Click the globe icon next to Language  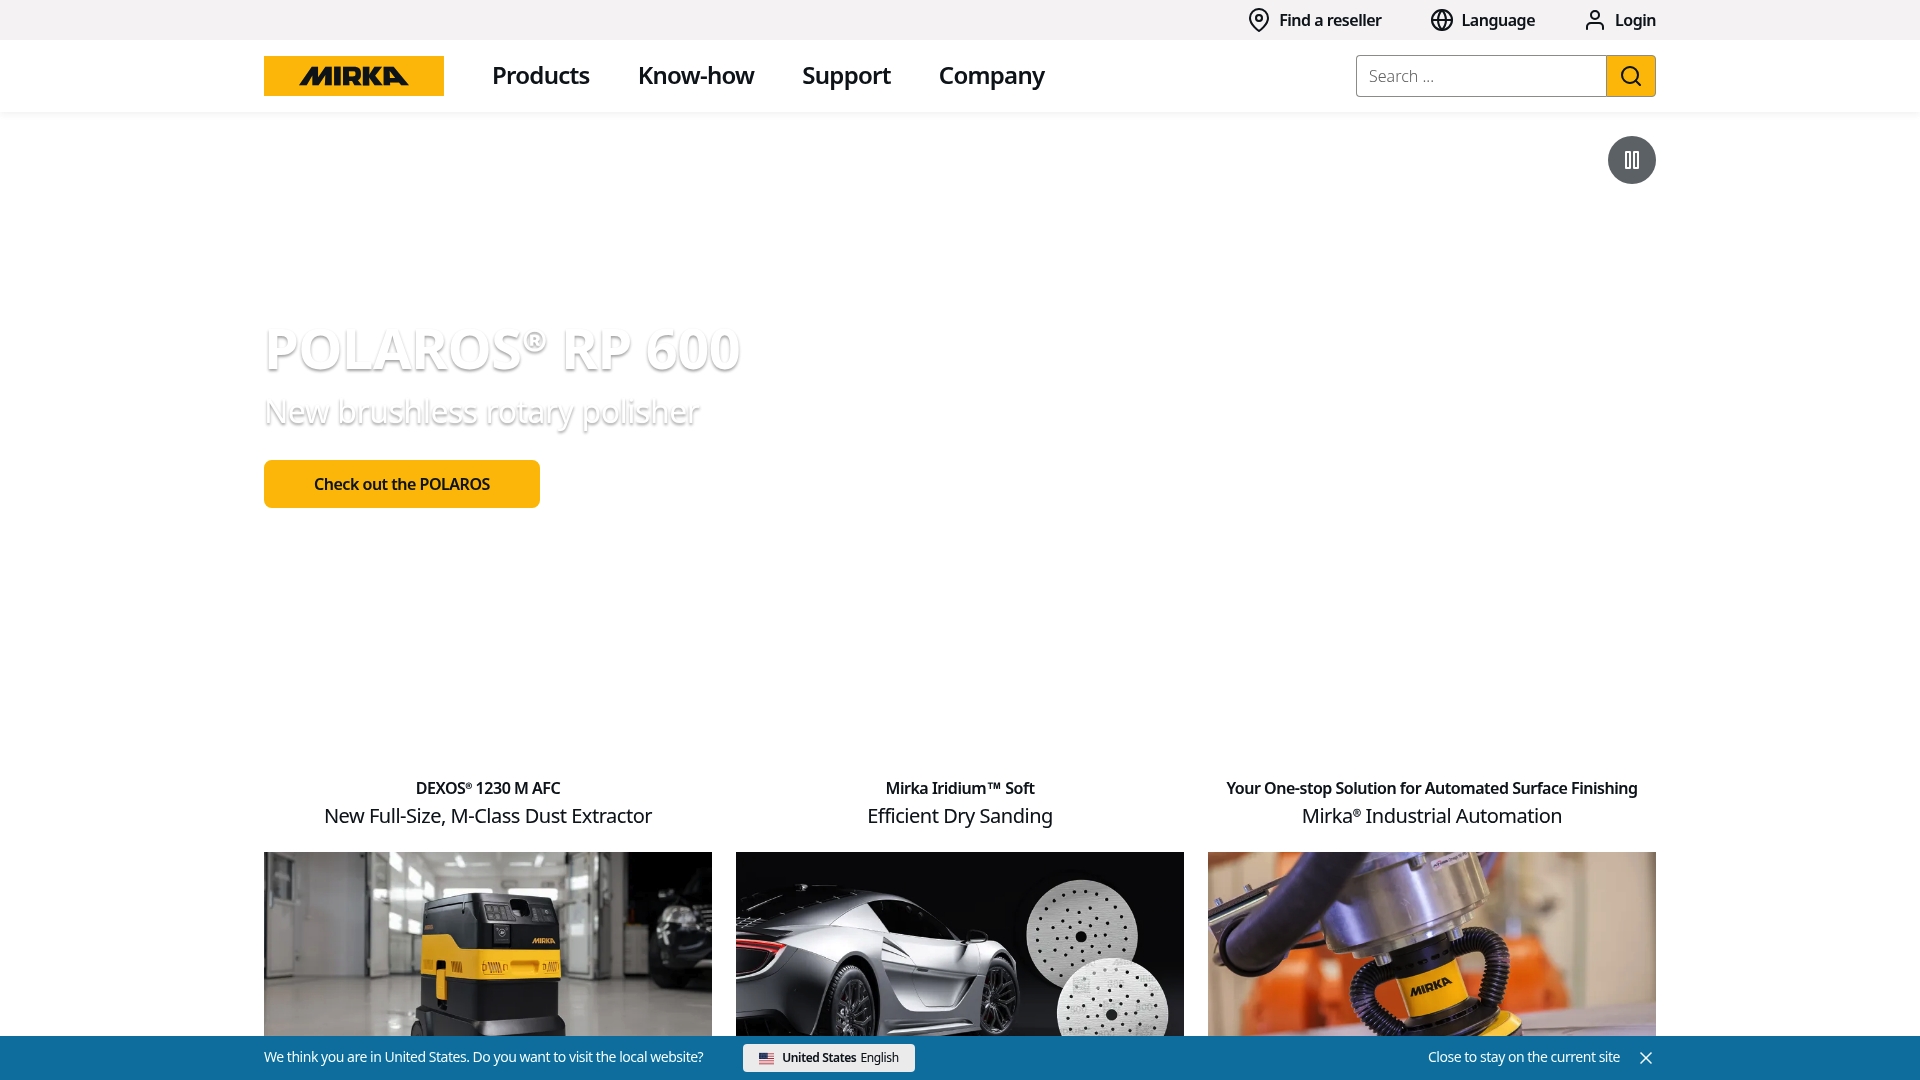coord(1441,20)
